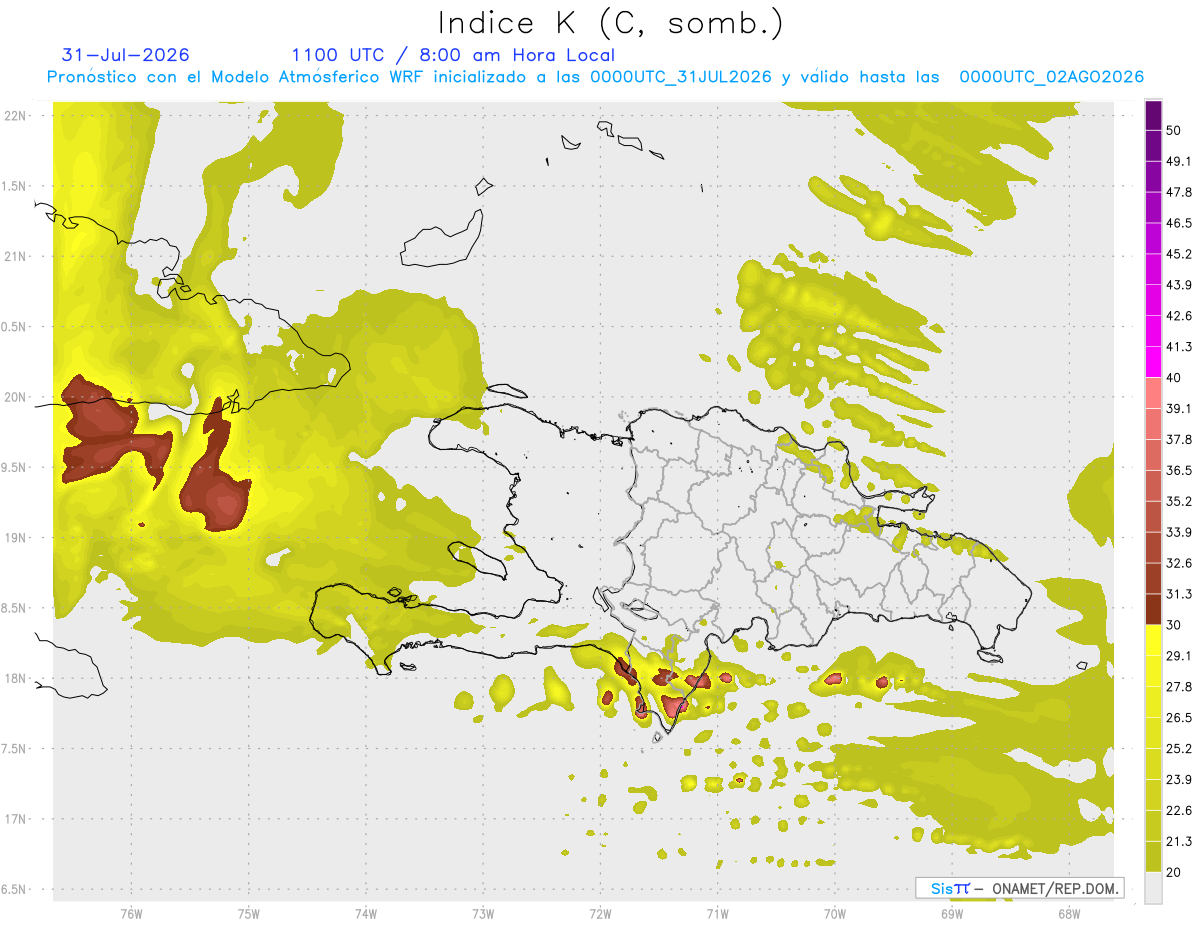Select olive colorbar segment between 20 and 21.3
The height and width of the screenshot is (927, 1200).
pyautogui.click(x=1153, y=856)
